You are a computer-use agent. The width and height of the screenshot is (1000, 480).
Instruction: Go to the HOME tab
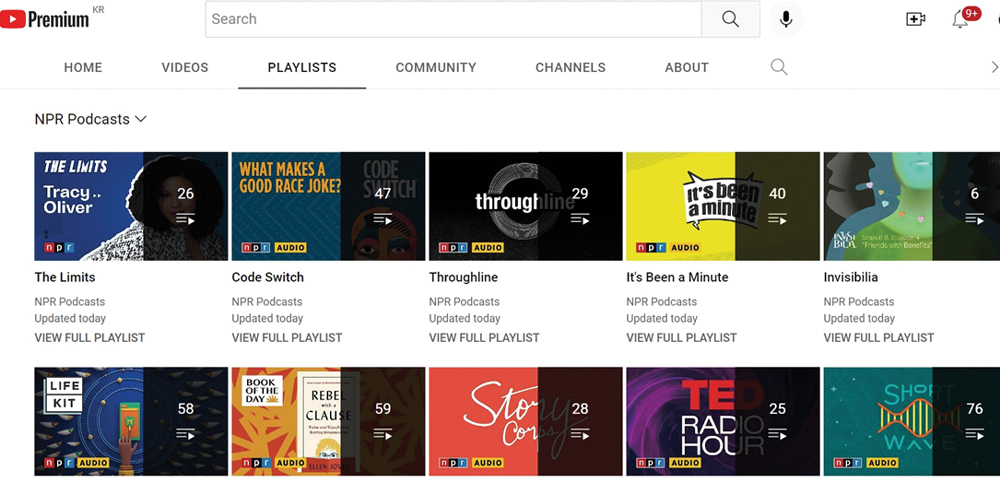click(83, 68)
